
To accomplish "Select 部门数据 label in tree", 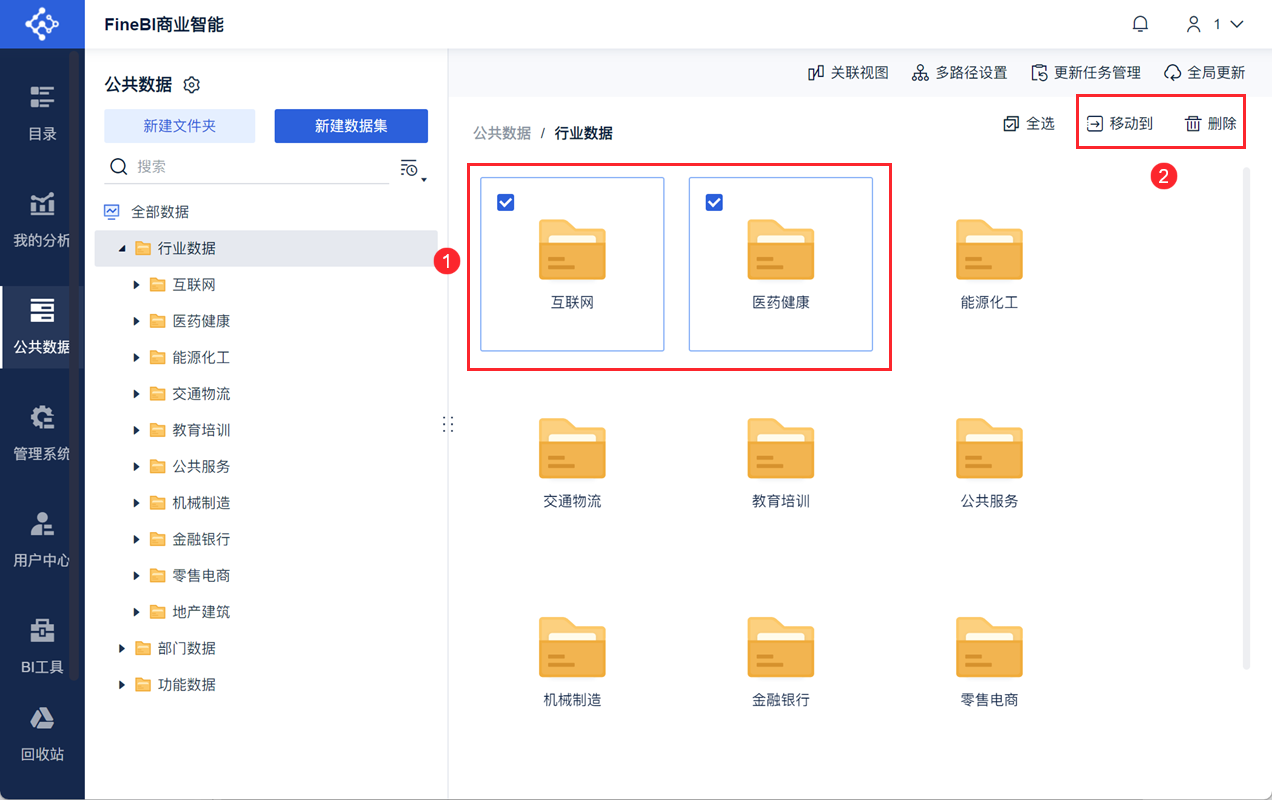I will [x=187, y=648].
